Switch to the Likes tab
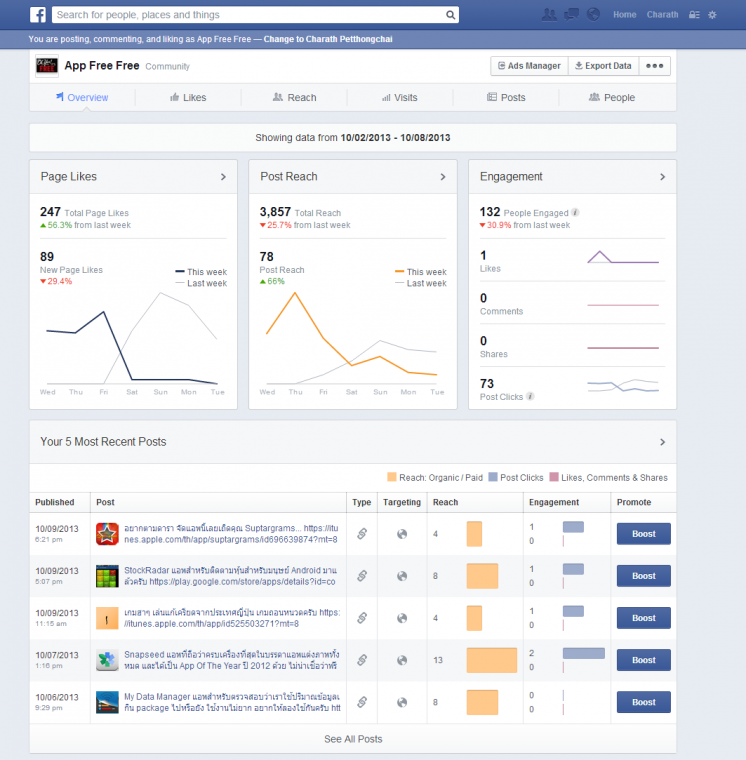Image resolution: width=746 pixels, height=760 pixels. pyautogui.click(x=188, y=97)
